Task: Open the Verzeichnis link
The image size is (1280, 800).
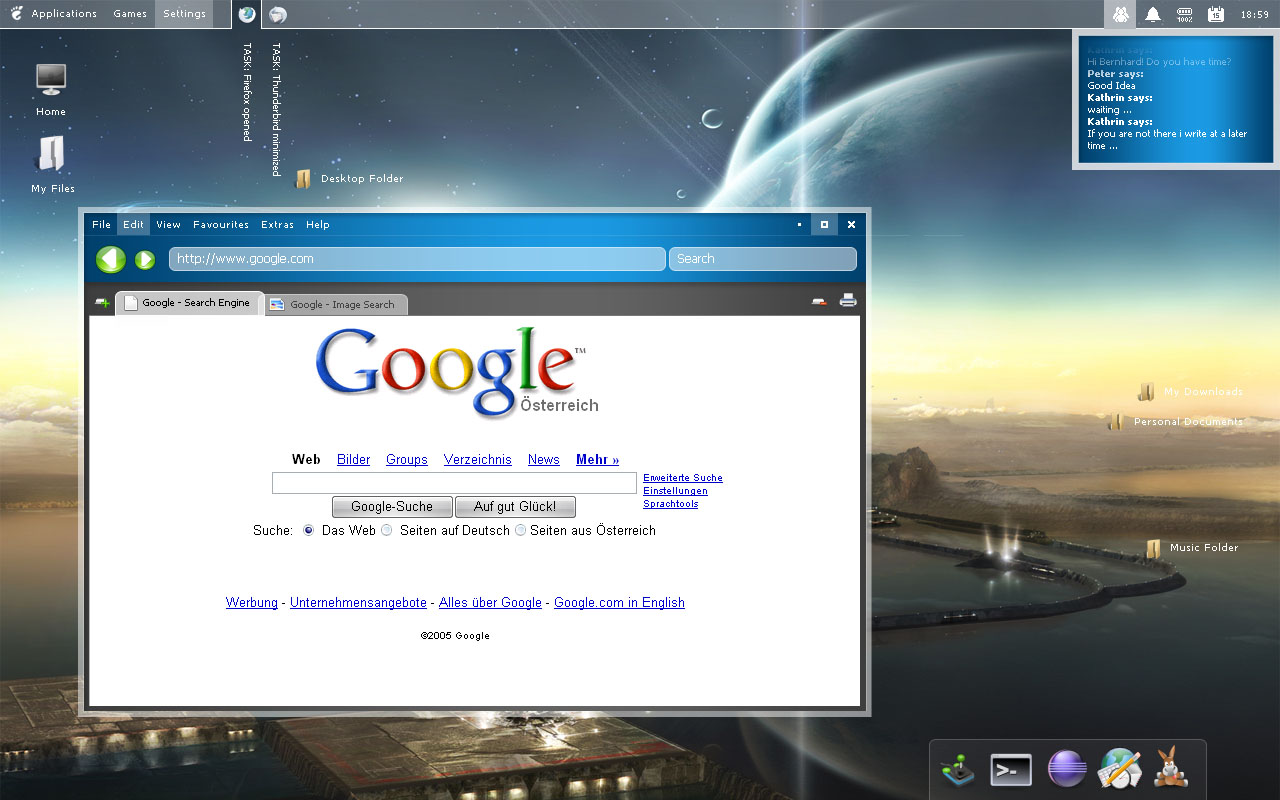Action: click(x=478, y=460)
